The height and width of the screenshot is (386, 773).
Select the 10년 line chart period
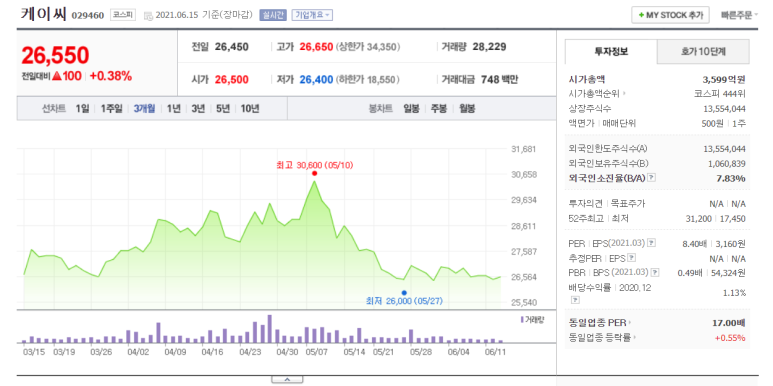click(250, 108)
